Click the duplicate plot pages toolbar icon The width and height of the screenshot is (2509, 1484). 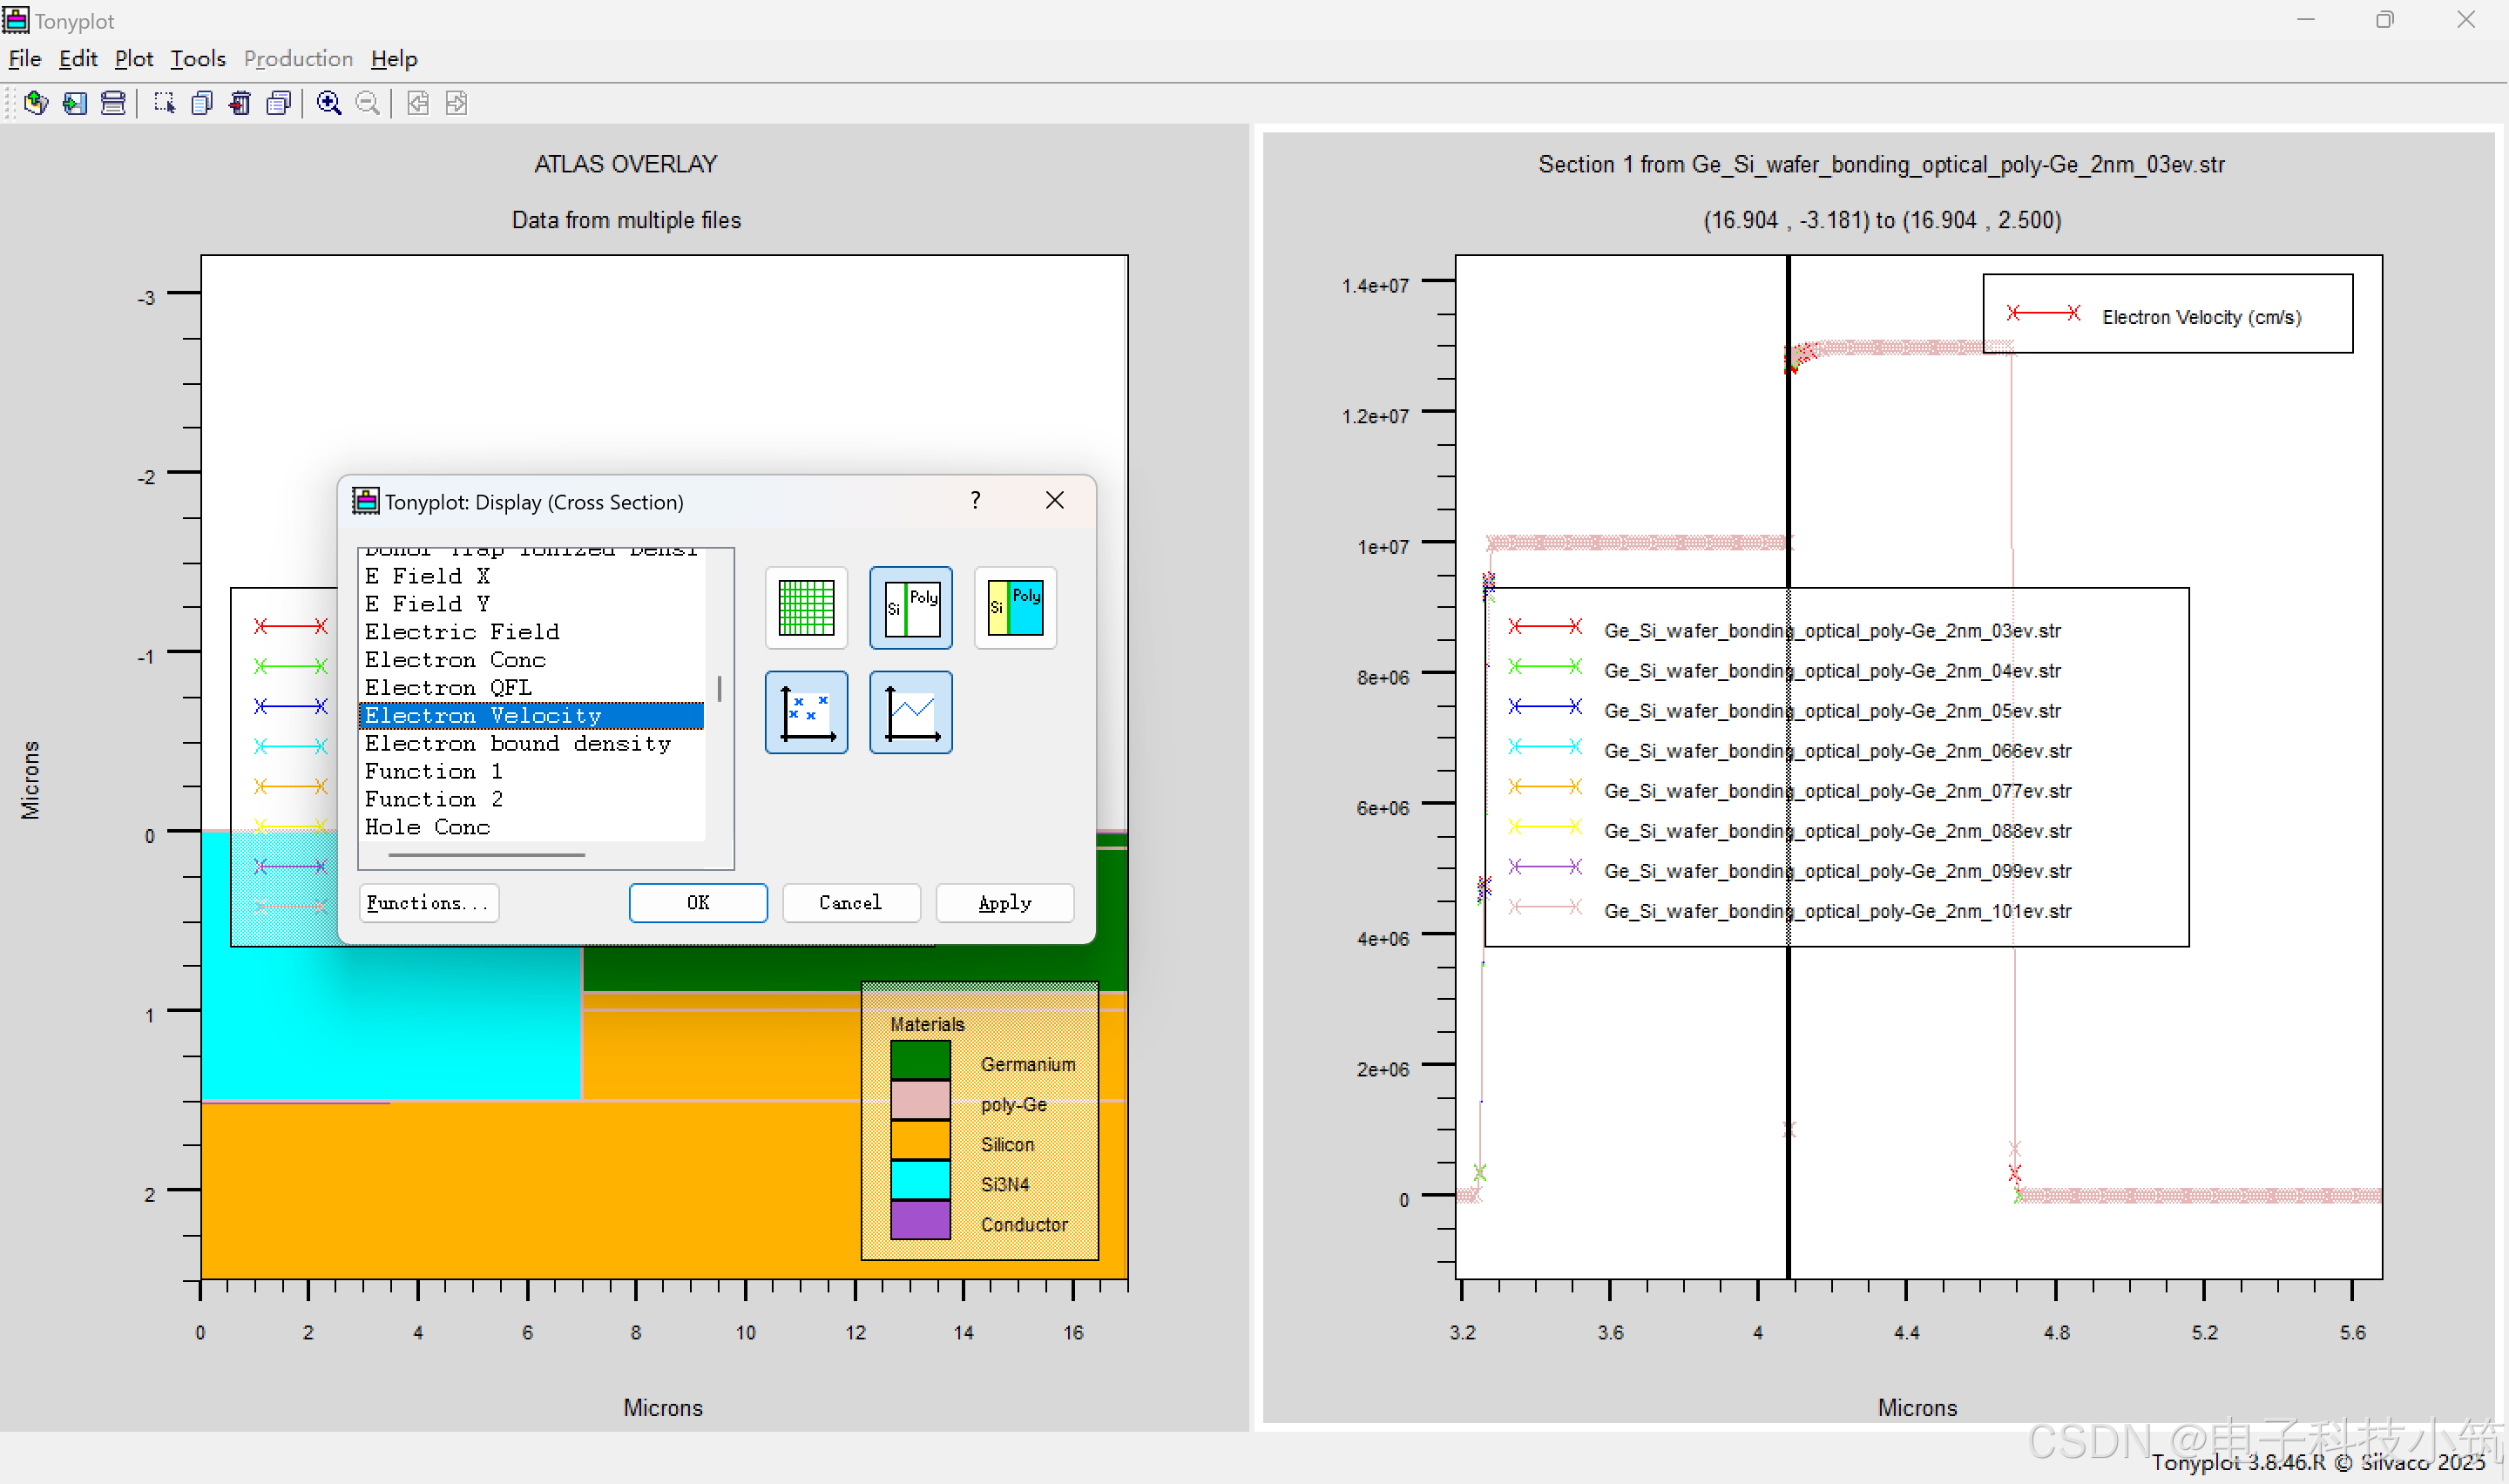[x=202, y=103]
